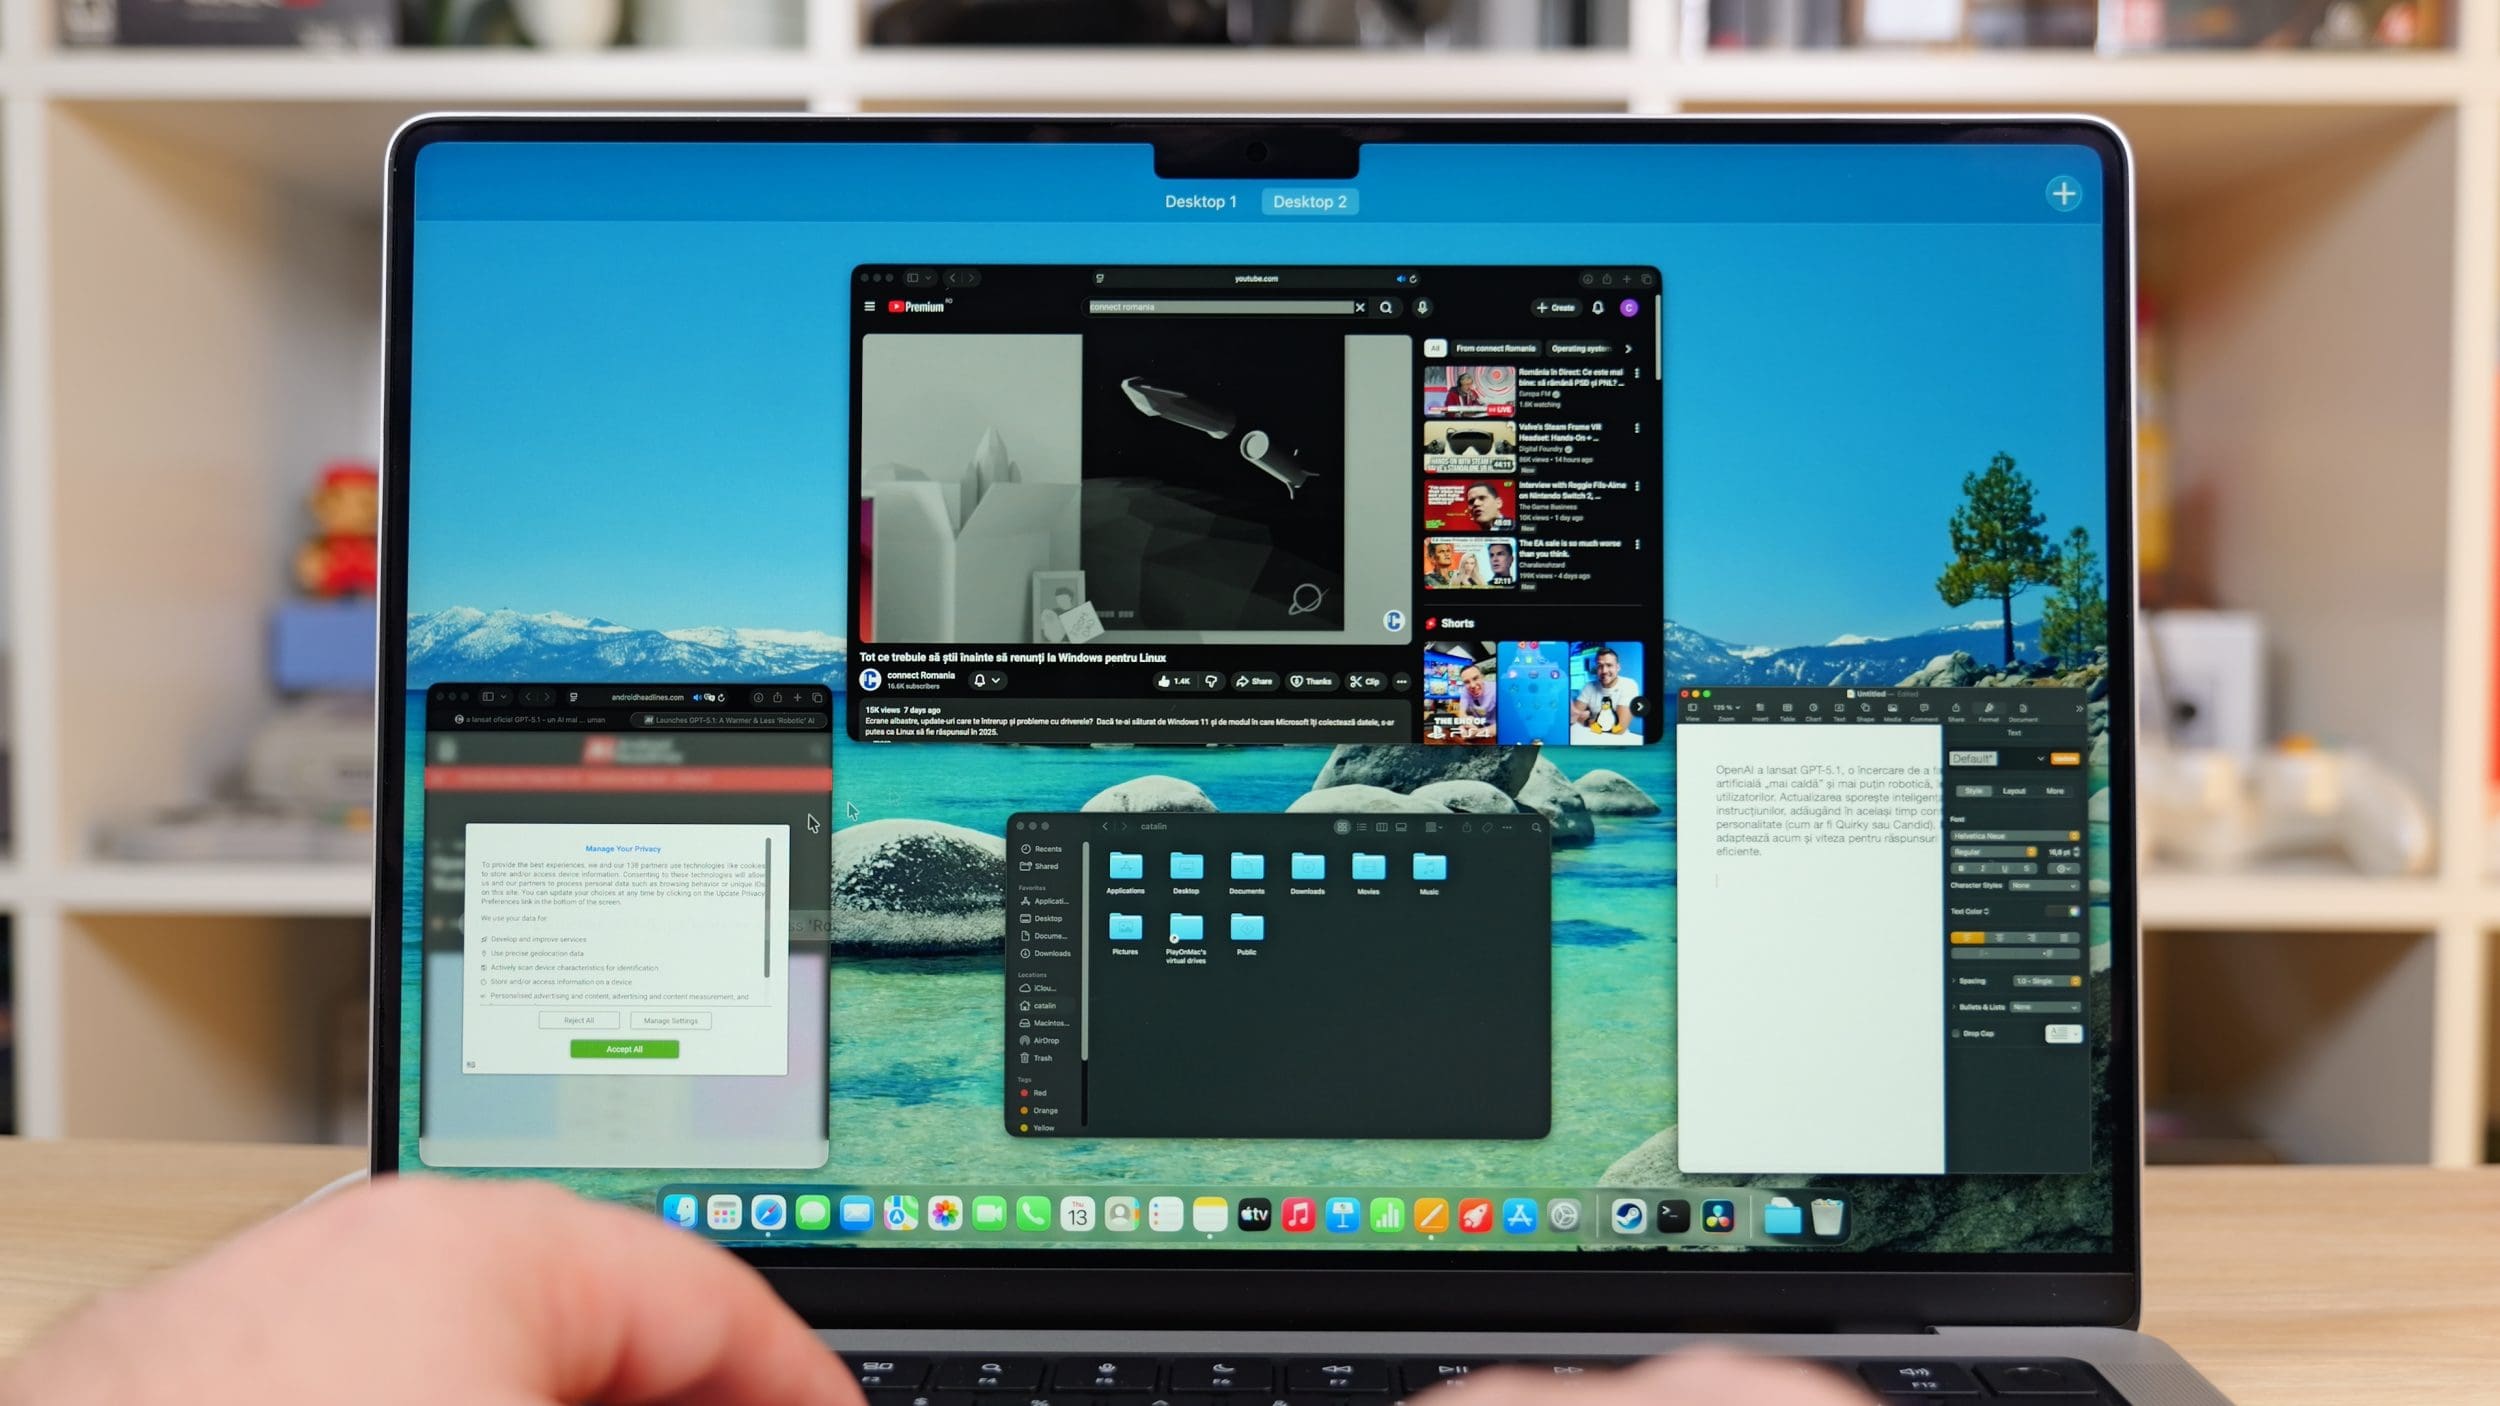Click the YouTube voice search microphone

1422,308
